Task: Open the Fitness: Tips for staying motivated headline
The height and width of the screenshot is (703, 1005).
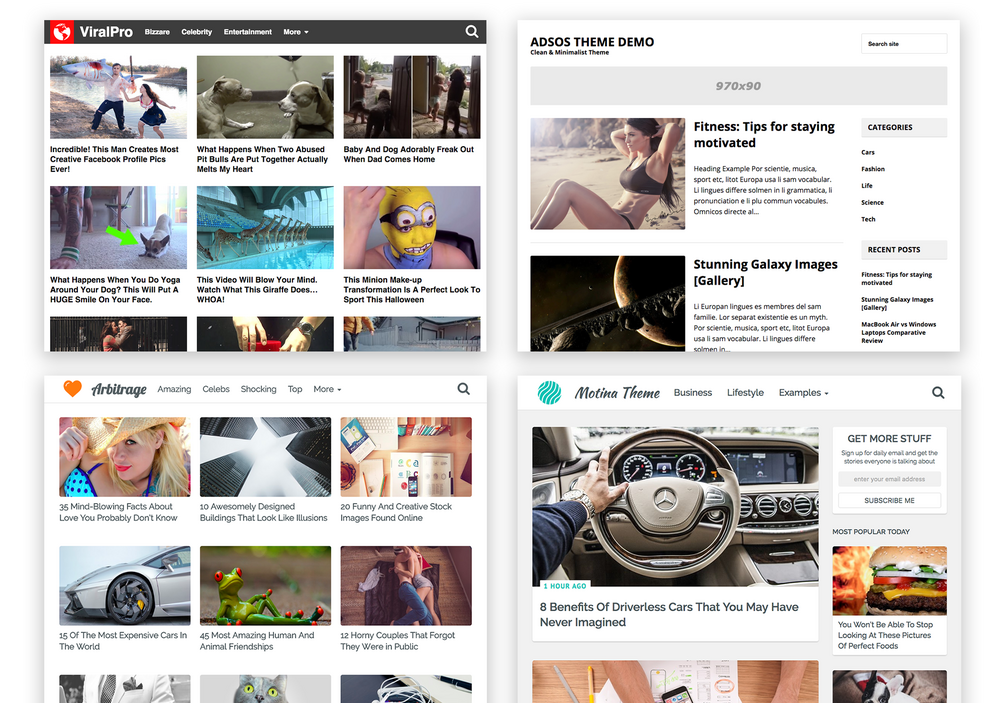Action: click(x=764, y=135)
